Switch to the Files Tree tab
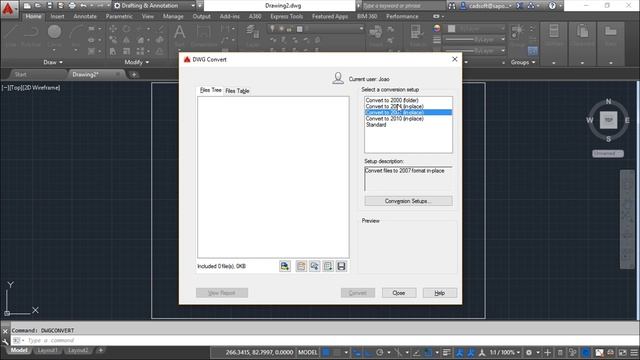This screenshot has width=640, height=360. (x=211, y=90)
